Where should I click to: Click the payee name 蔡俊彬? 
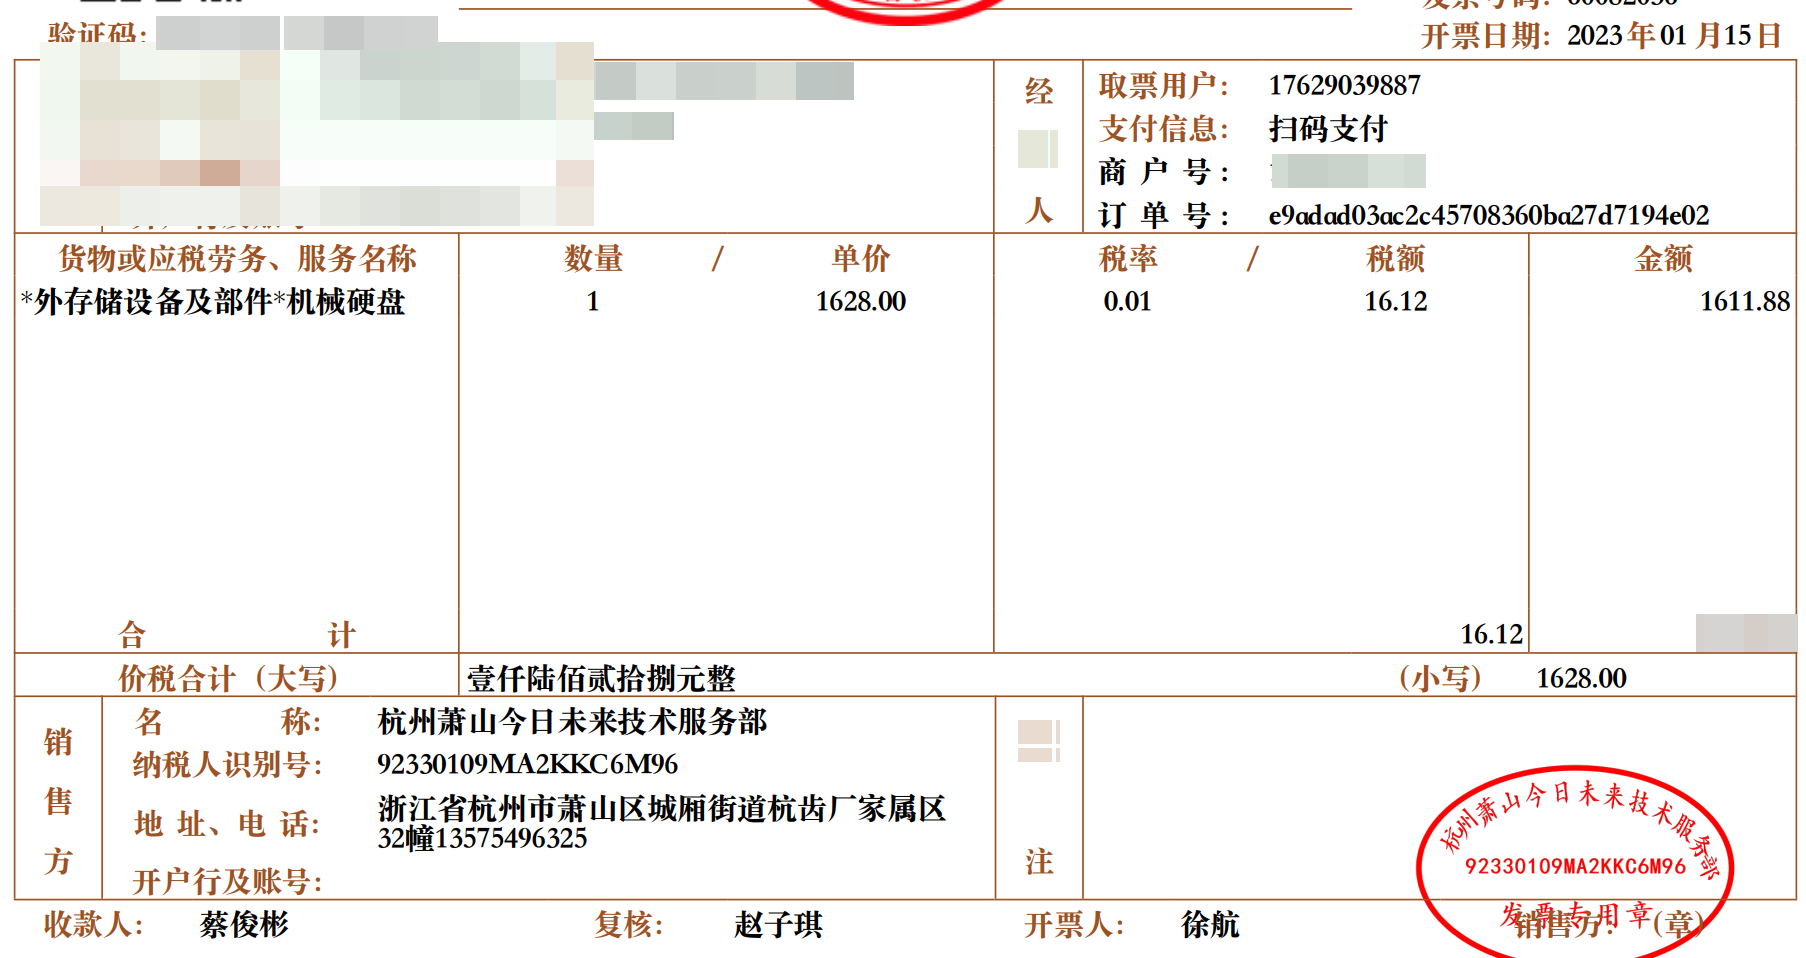click(244, 925)
